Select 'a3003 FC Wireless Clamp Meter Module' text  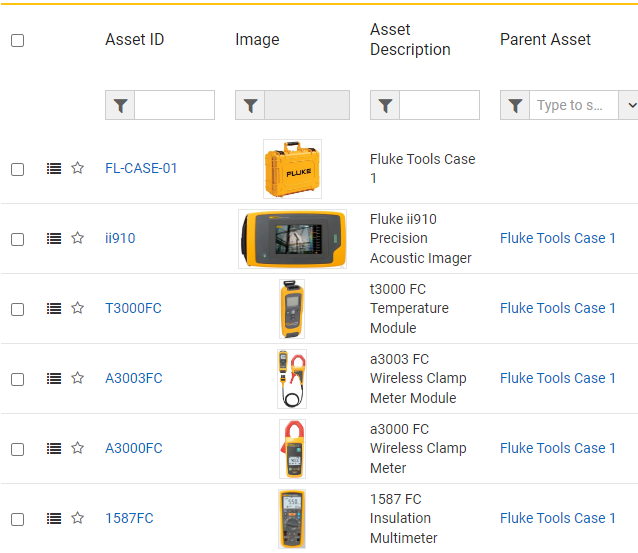coord(418,378)
